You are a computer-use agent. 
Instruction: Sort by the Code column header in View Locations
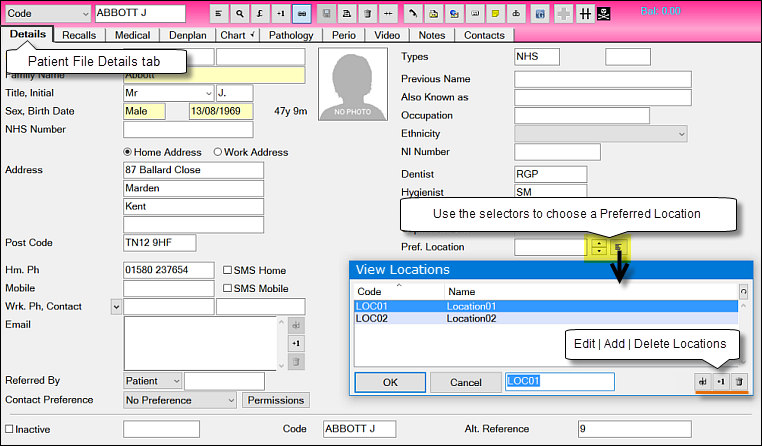coord(399,292)
